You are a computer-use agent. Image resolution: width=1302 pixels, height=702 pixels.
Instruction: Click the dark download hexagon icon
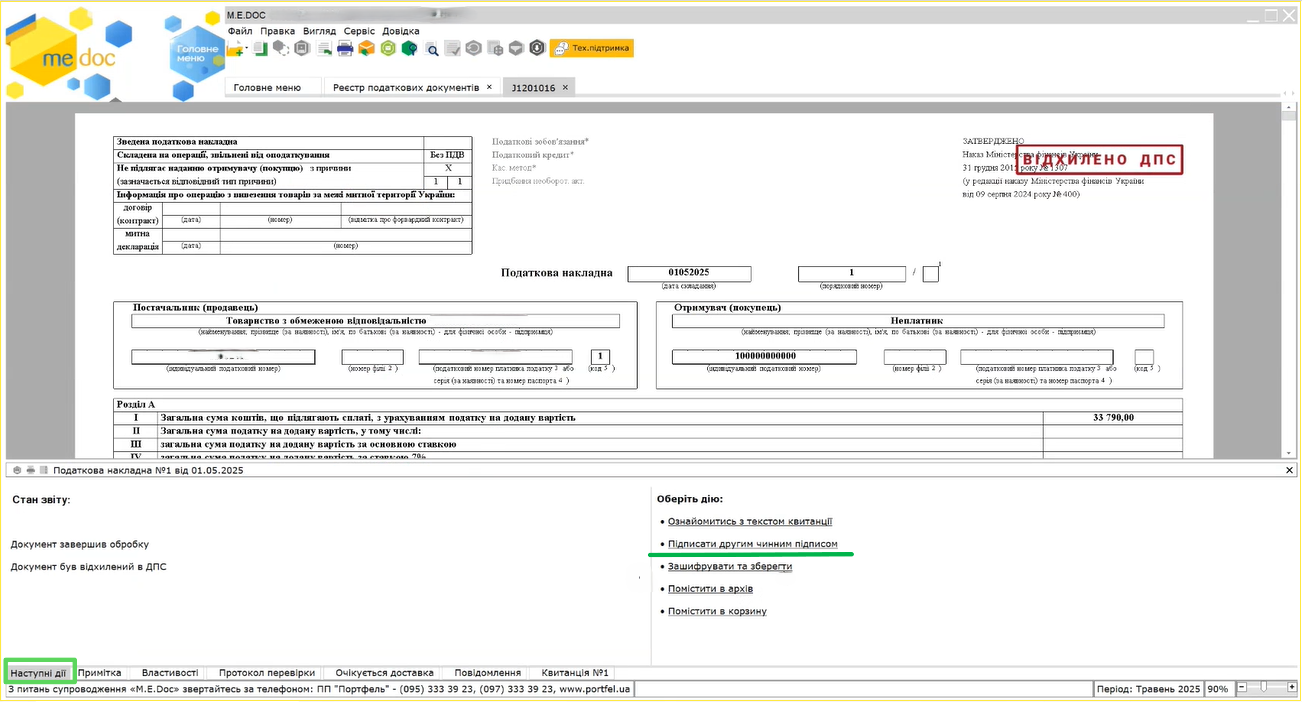coord(536,48)
